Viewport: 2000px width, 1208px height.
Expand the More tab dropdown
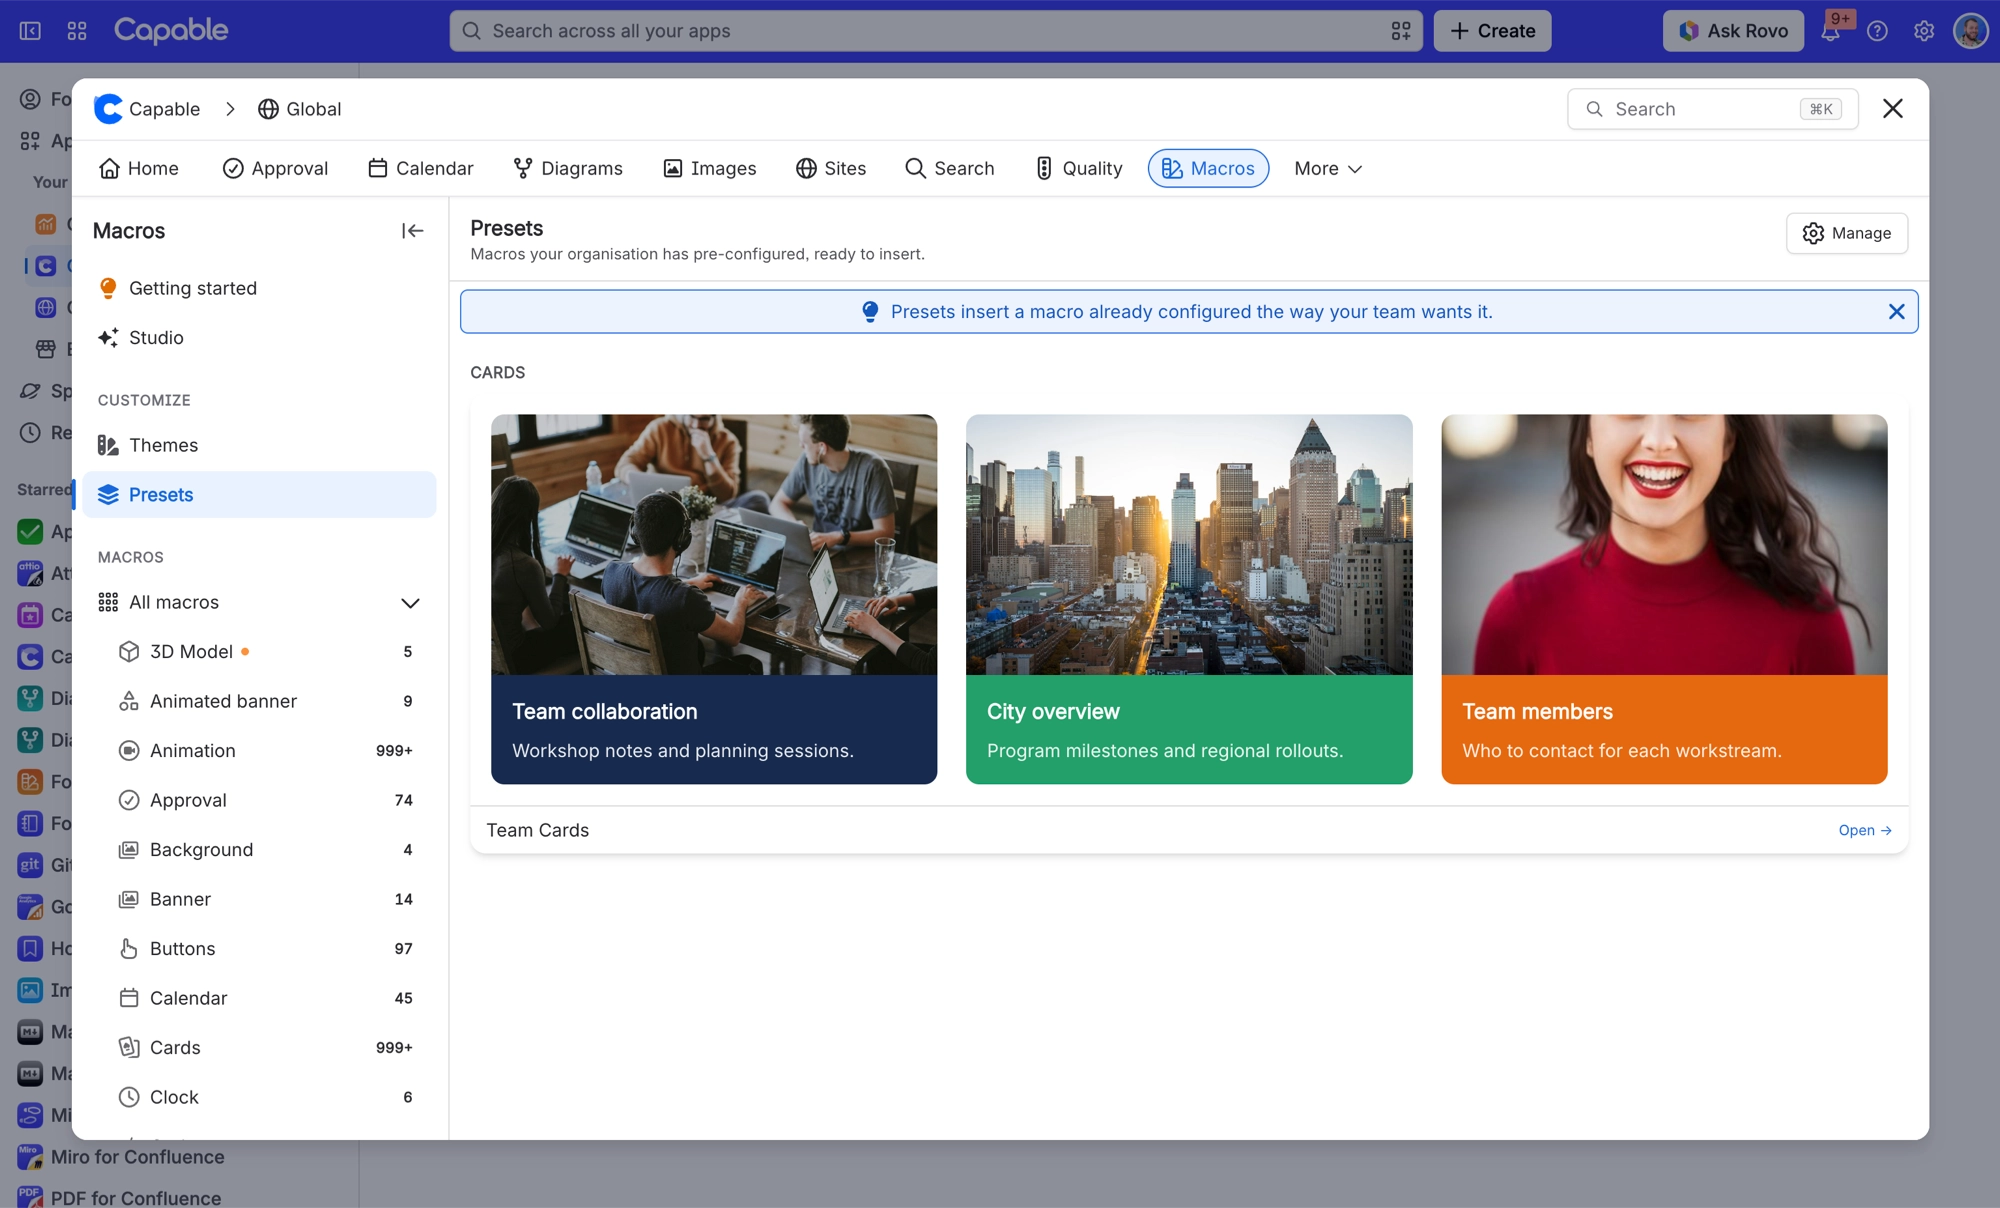[1328, 169]
